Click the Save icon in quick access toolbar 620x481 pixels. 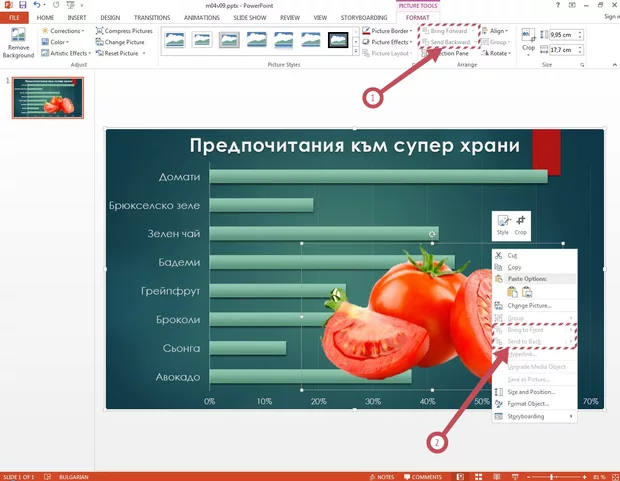(x=23, y=5)
